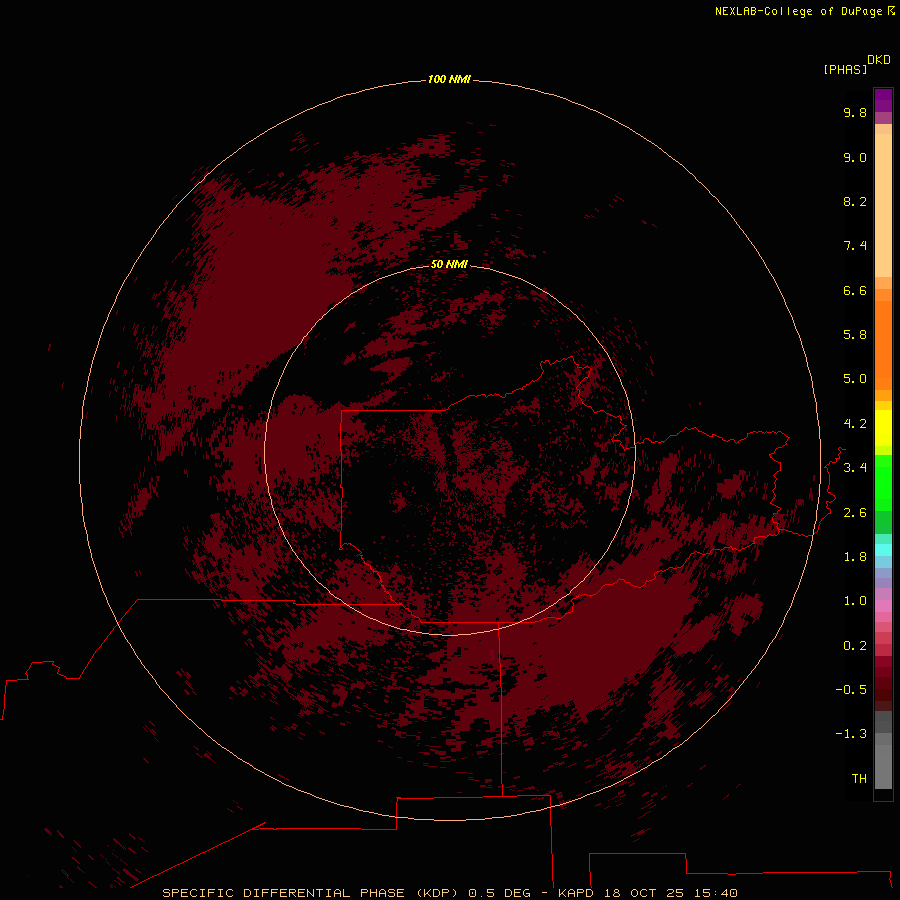Click the yellow color bar segment
This screenshot has height=900, width=900.
(883, 428)
